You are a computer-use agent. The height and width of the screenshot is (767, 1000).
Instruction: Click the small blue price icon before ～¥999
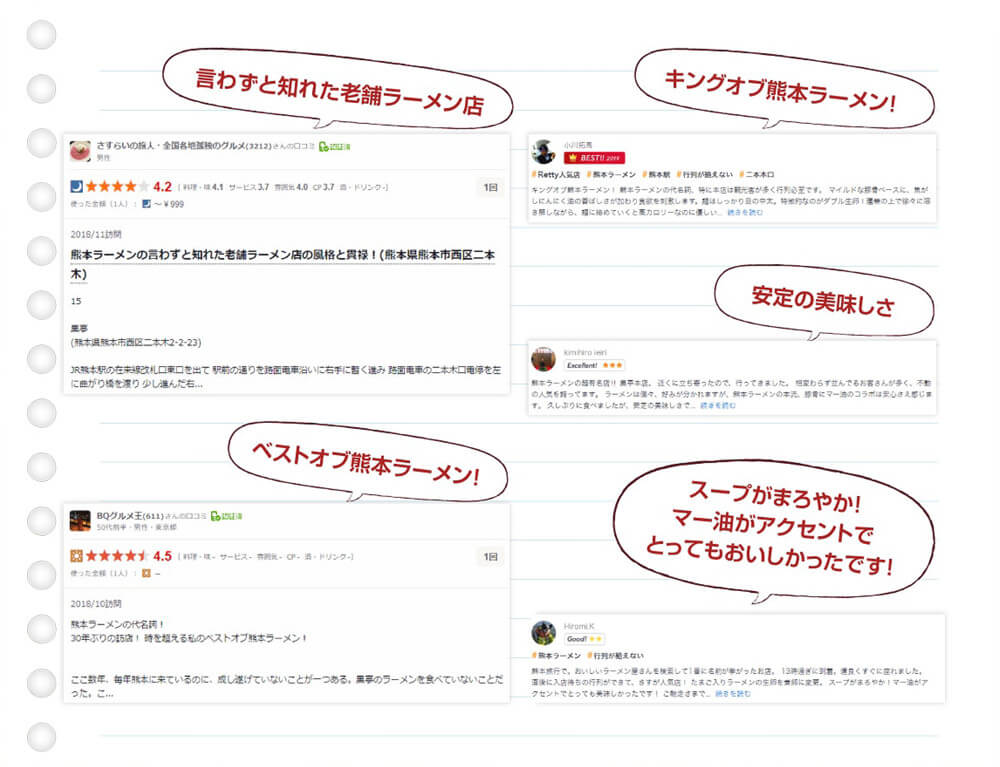click(146, 204)
